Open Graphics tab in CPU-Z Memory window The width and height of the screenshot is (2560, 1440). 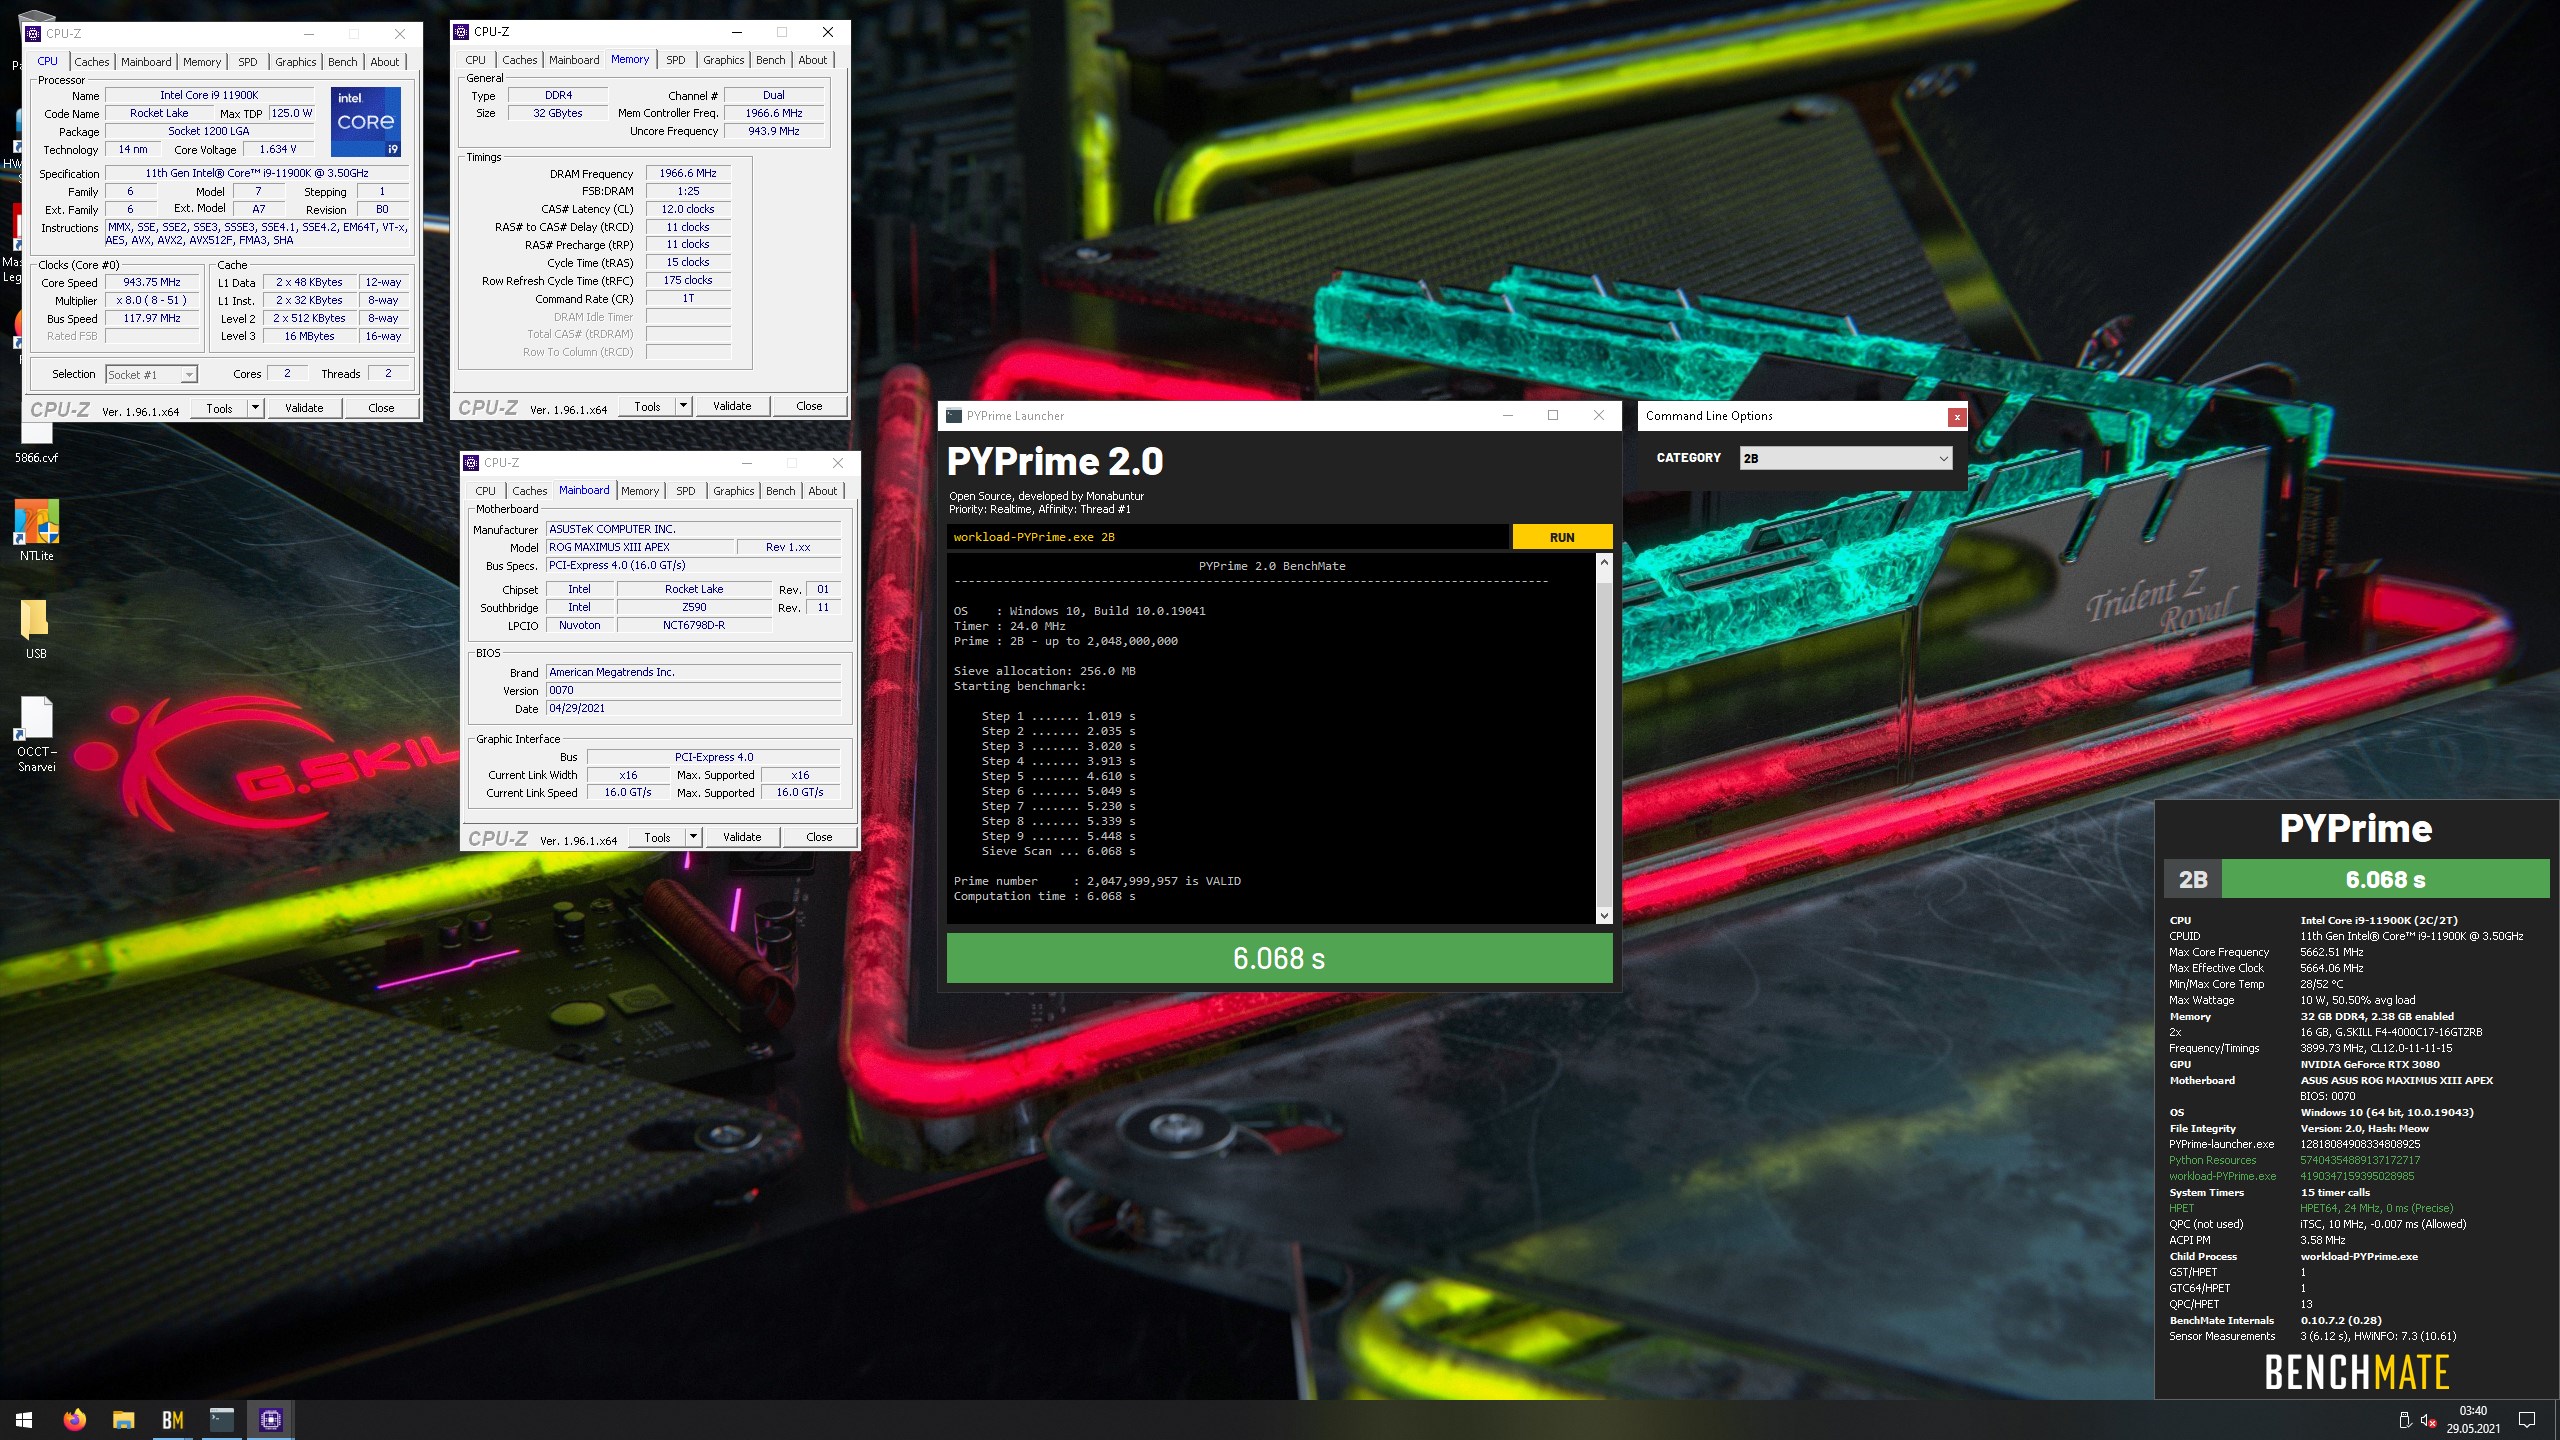(x=723, y=60)
